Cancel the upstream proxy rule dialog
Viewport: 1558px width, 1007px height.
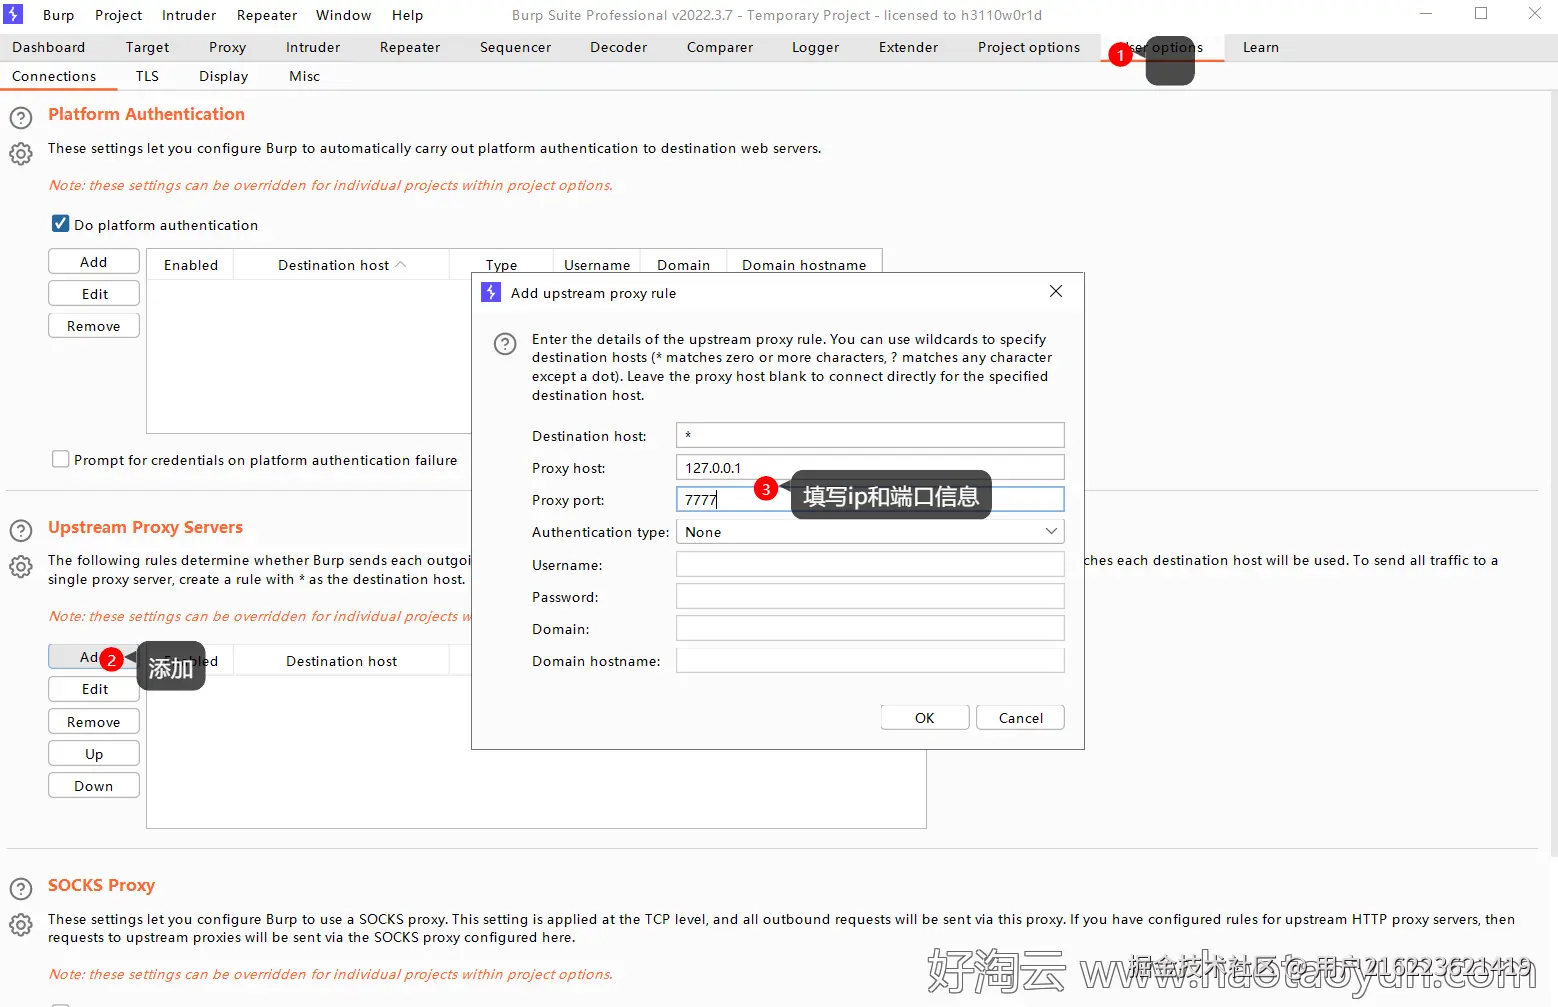point(1021,718)
